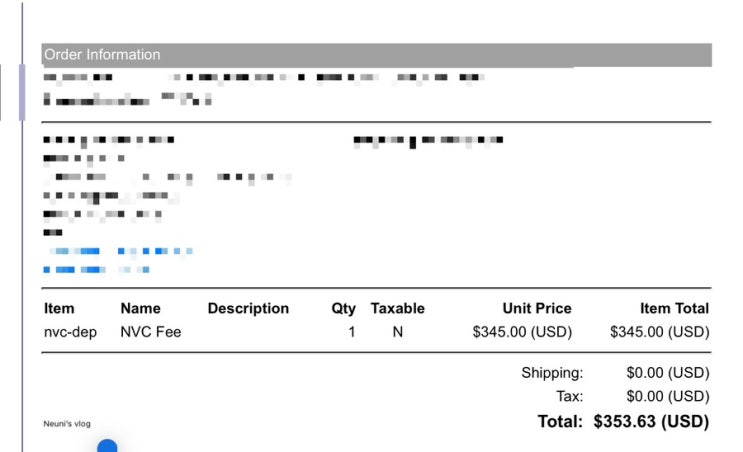Click the purple scroll indicator on left edge
The height and width of the screenshot is (452, 743).
click(x=22, y=92)
